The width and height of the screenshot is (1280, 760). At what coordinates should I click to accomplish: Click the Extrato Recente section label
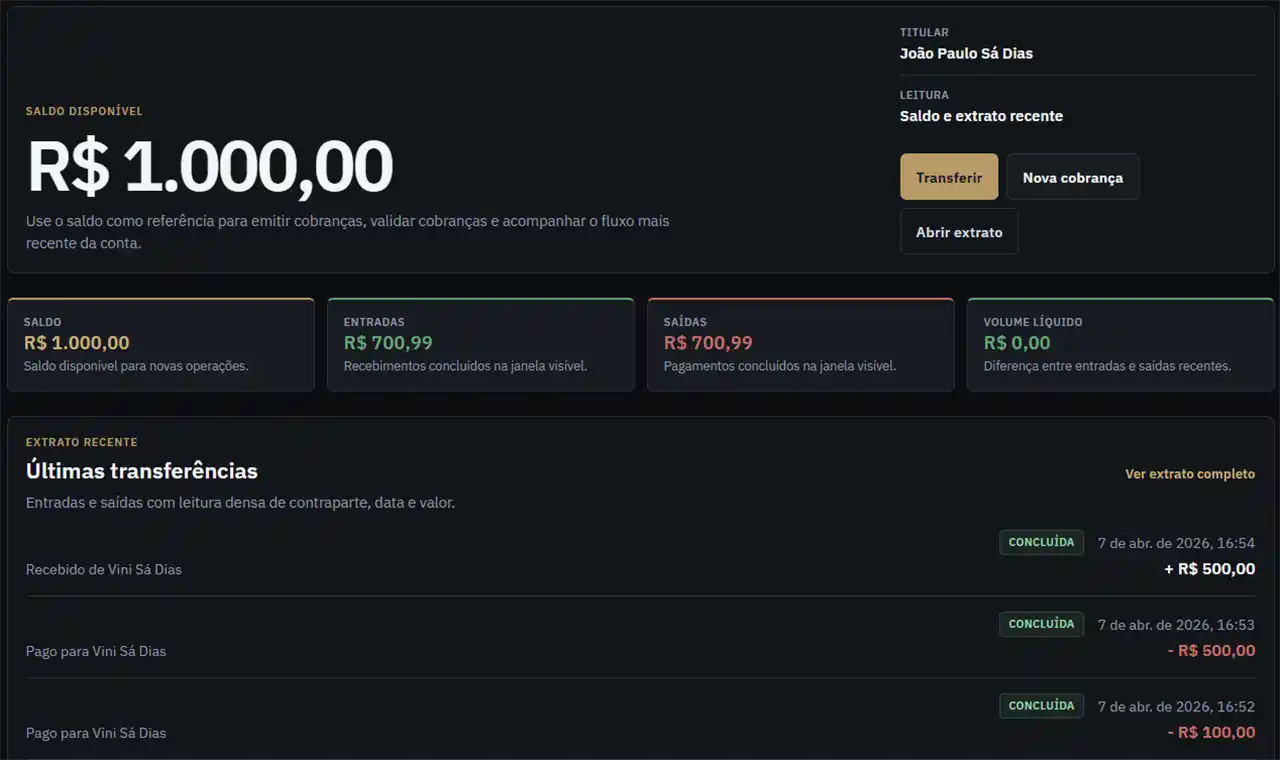(82, 442)
